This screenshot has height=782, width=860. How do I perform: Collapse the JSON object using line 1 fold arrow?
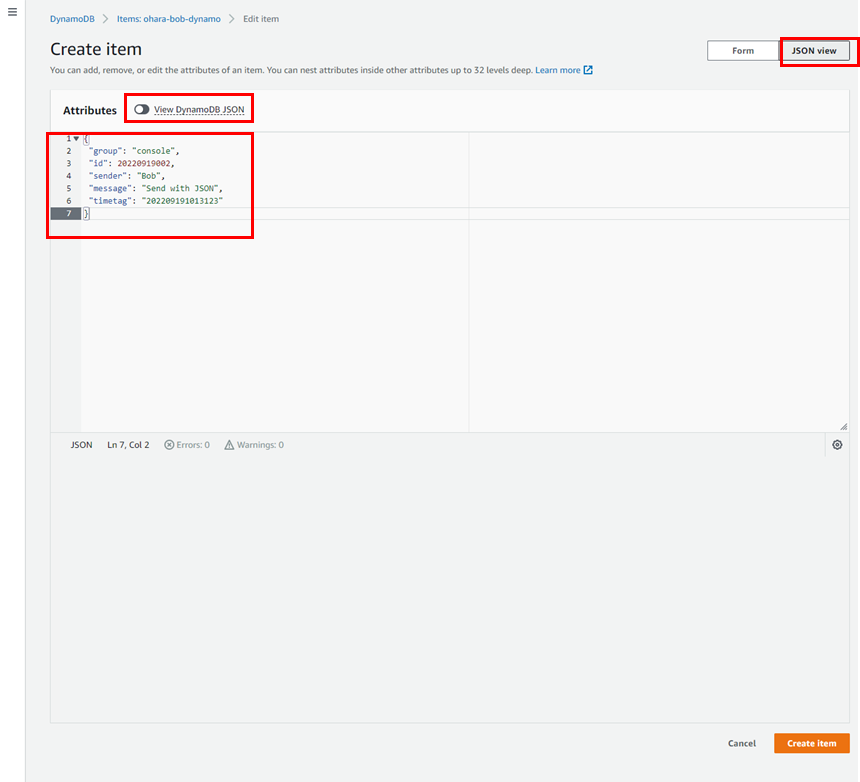[x=76, y=139]
